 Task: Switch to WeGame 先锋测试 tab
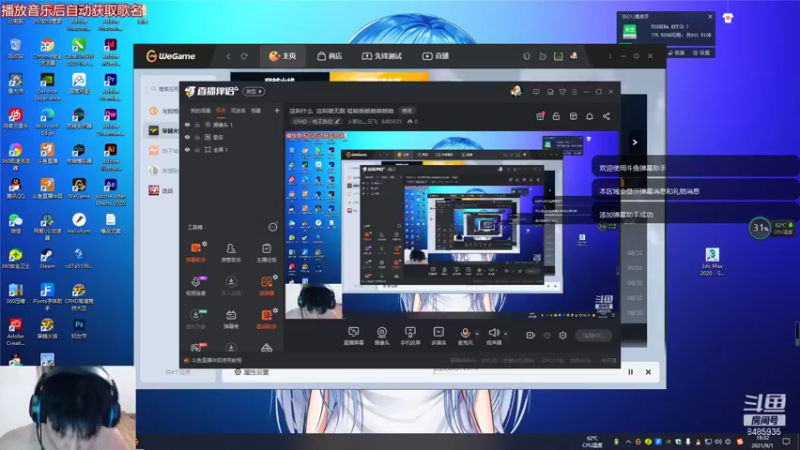point(382,56)
